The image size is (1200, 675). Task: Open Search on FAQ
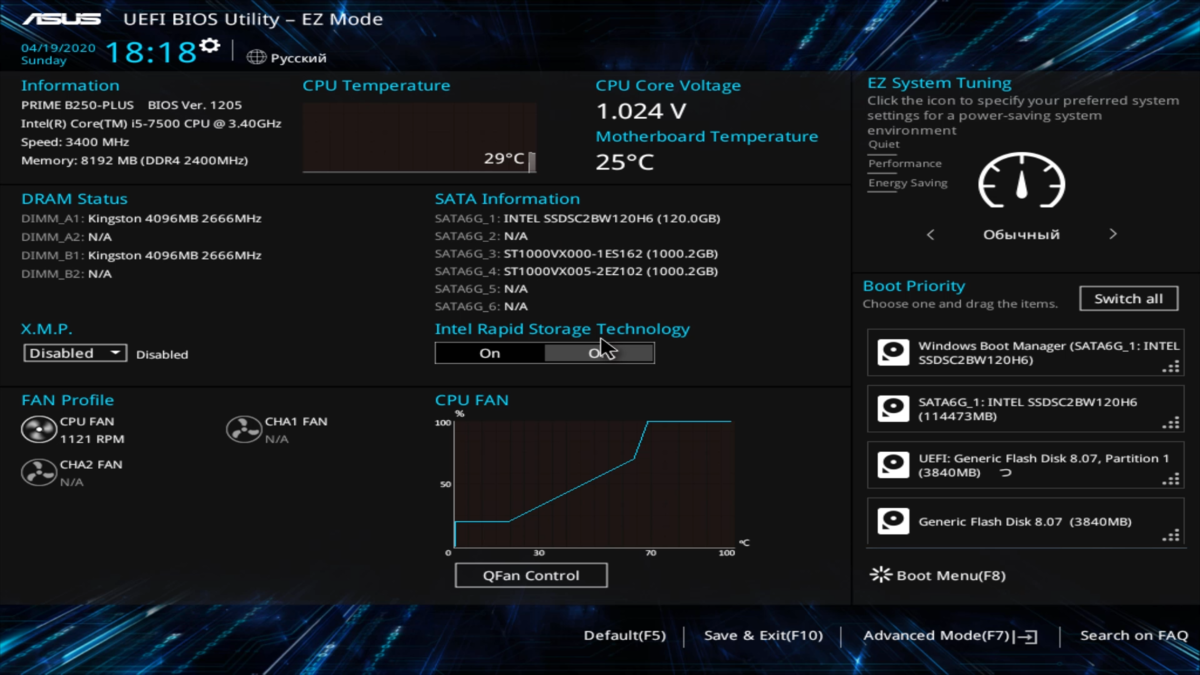click(1134, 636)
